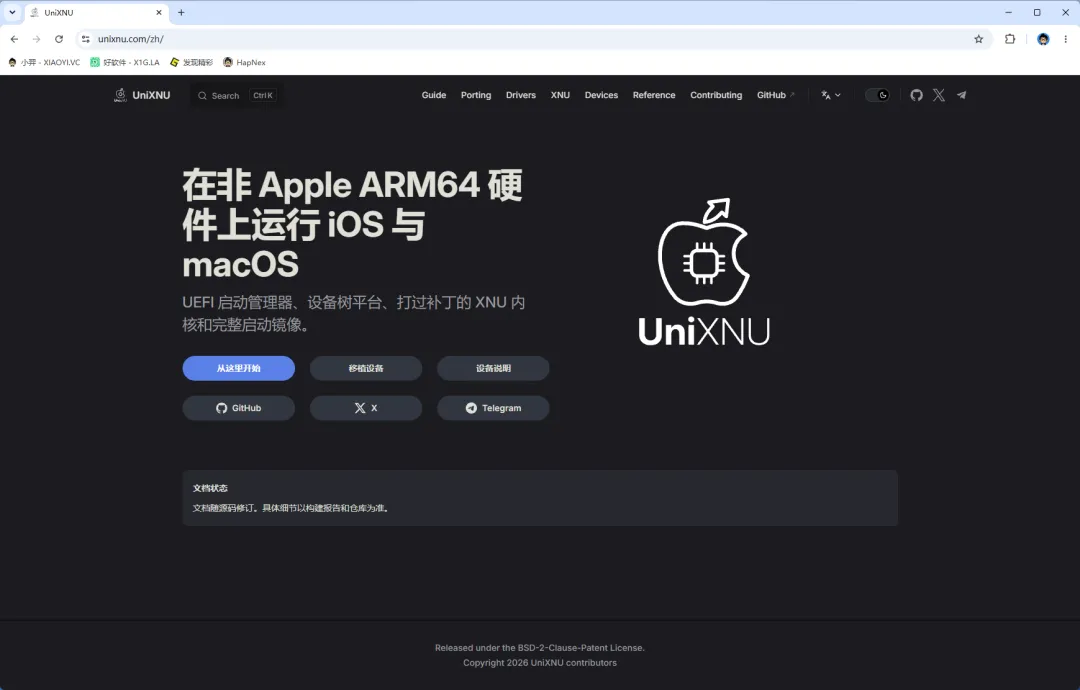Screen dimensions: 1080x690
Task: Click the Telegram hero button
Action: [x=493, y=408]
